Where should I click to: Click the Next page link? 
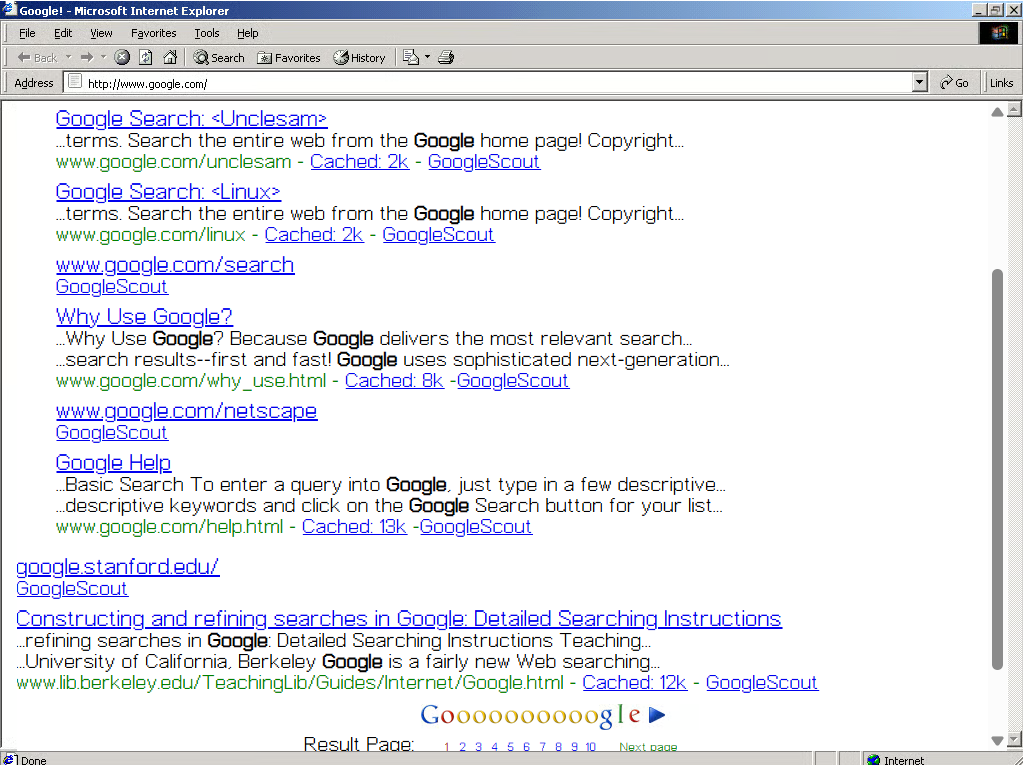tap(648, 746)
